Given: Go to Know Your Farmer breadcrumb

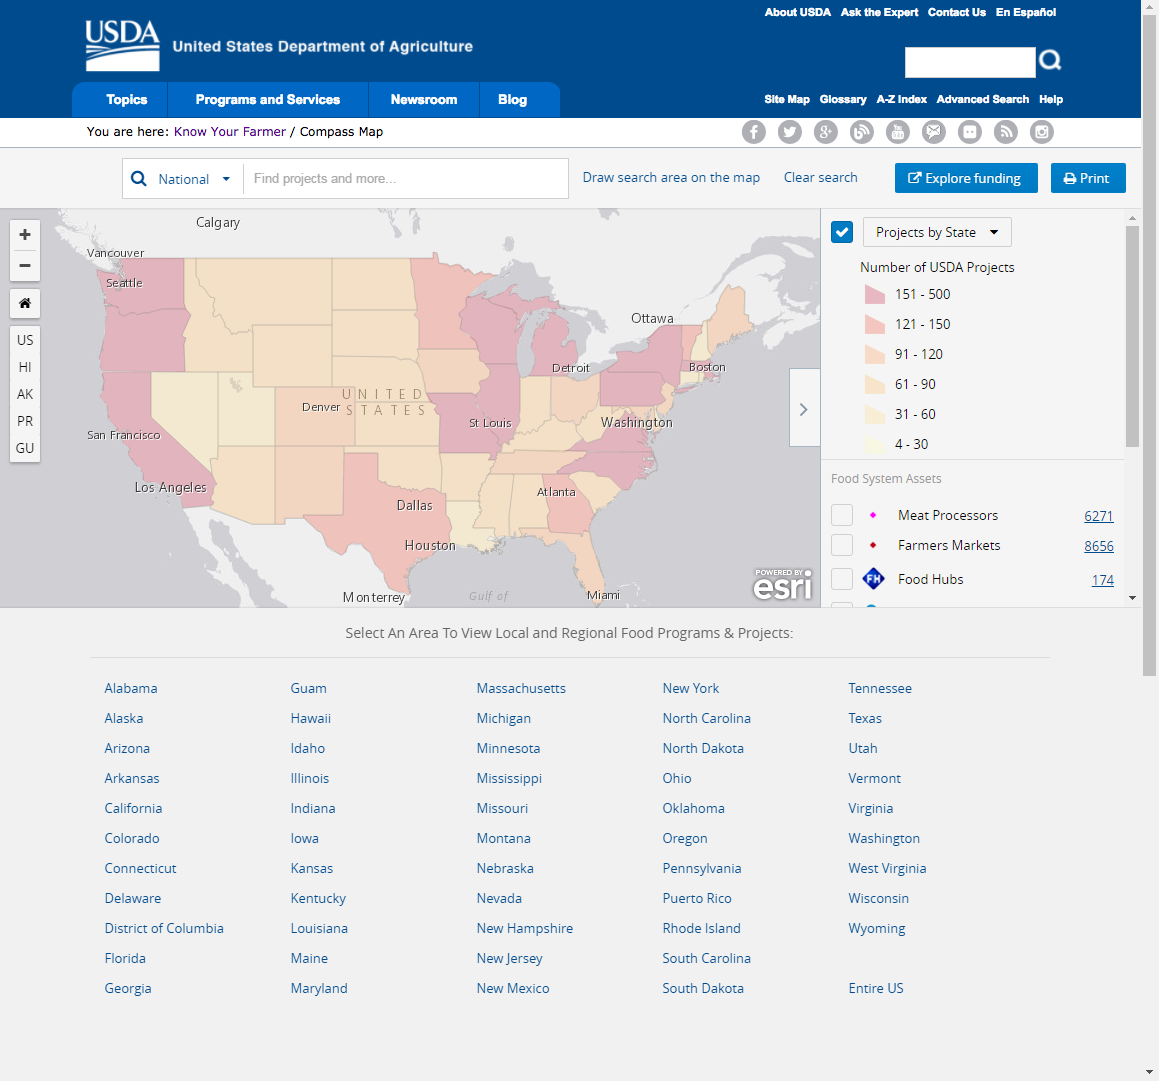Looking at the screenshot, I should point(230,132).
